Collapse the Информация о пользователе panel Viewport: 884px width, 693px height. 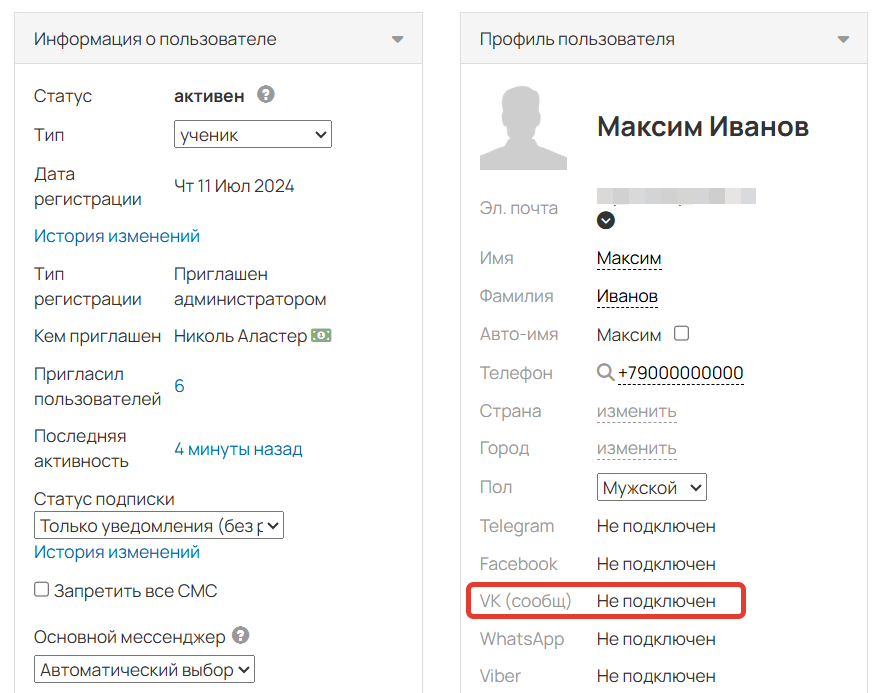click(397, 38)
